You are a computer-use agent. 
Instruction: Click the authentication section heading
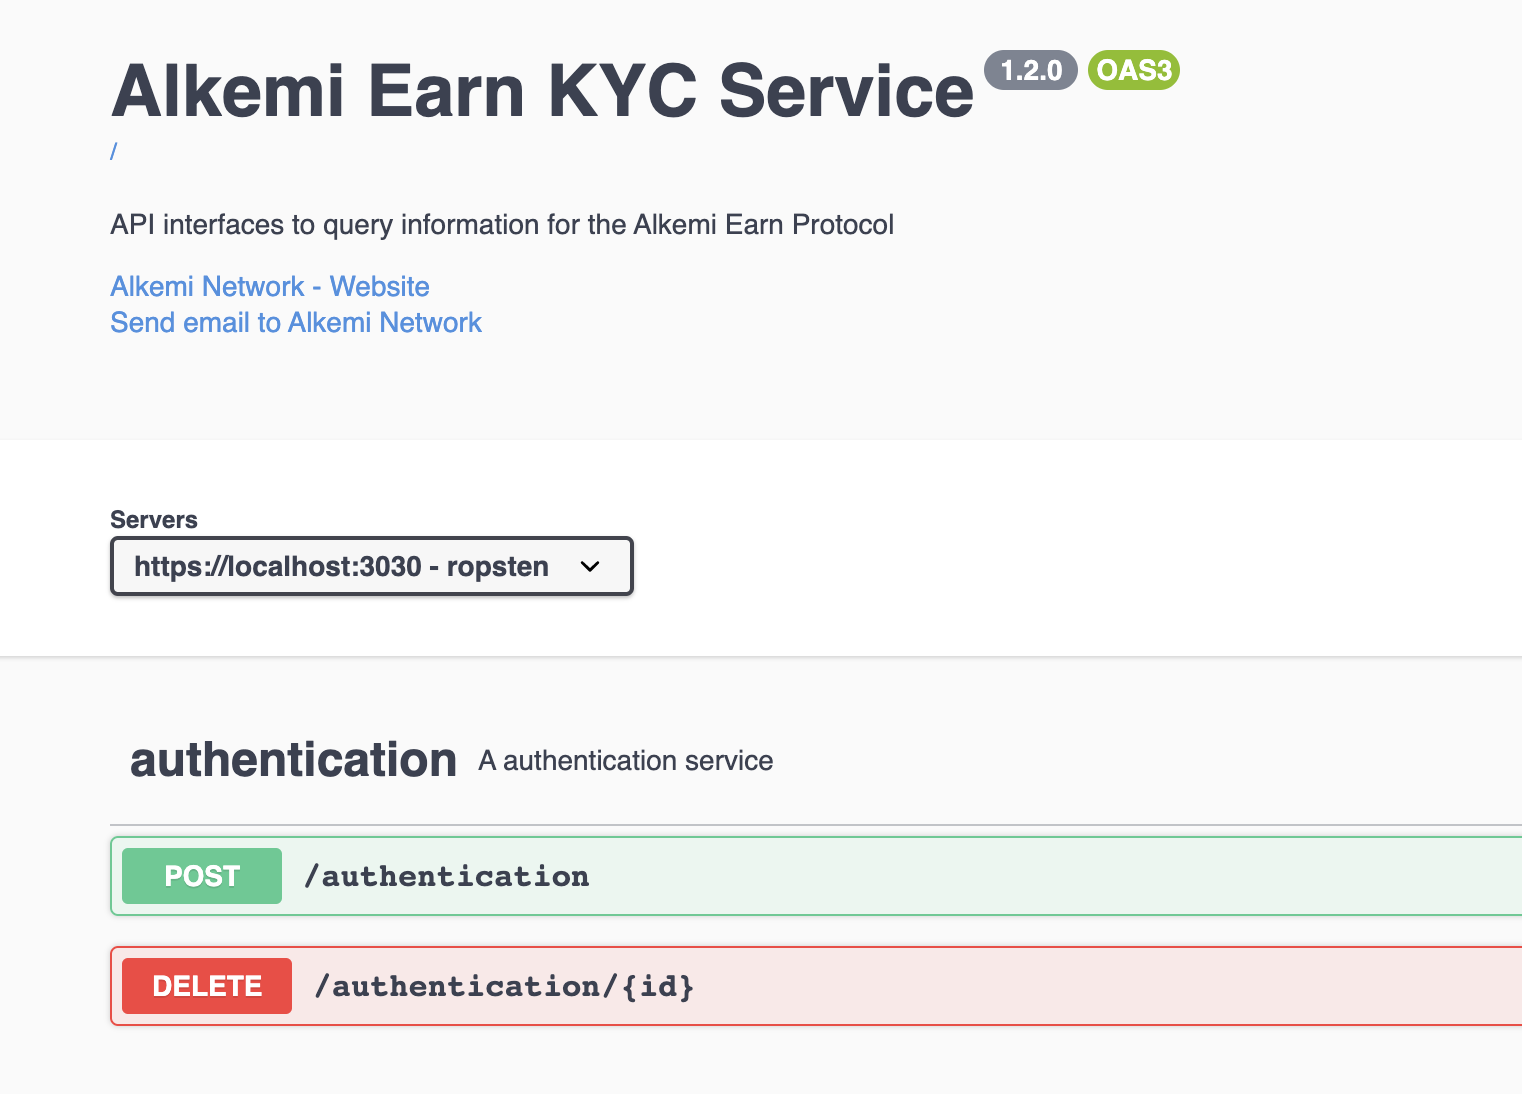[x=292, y=759]
